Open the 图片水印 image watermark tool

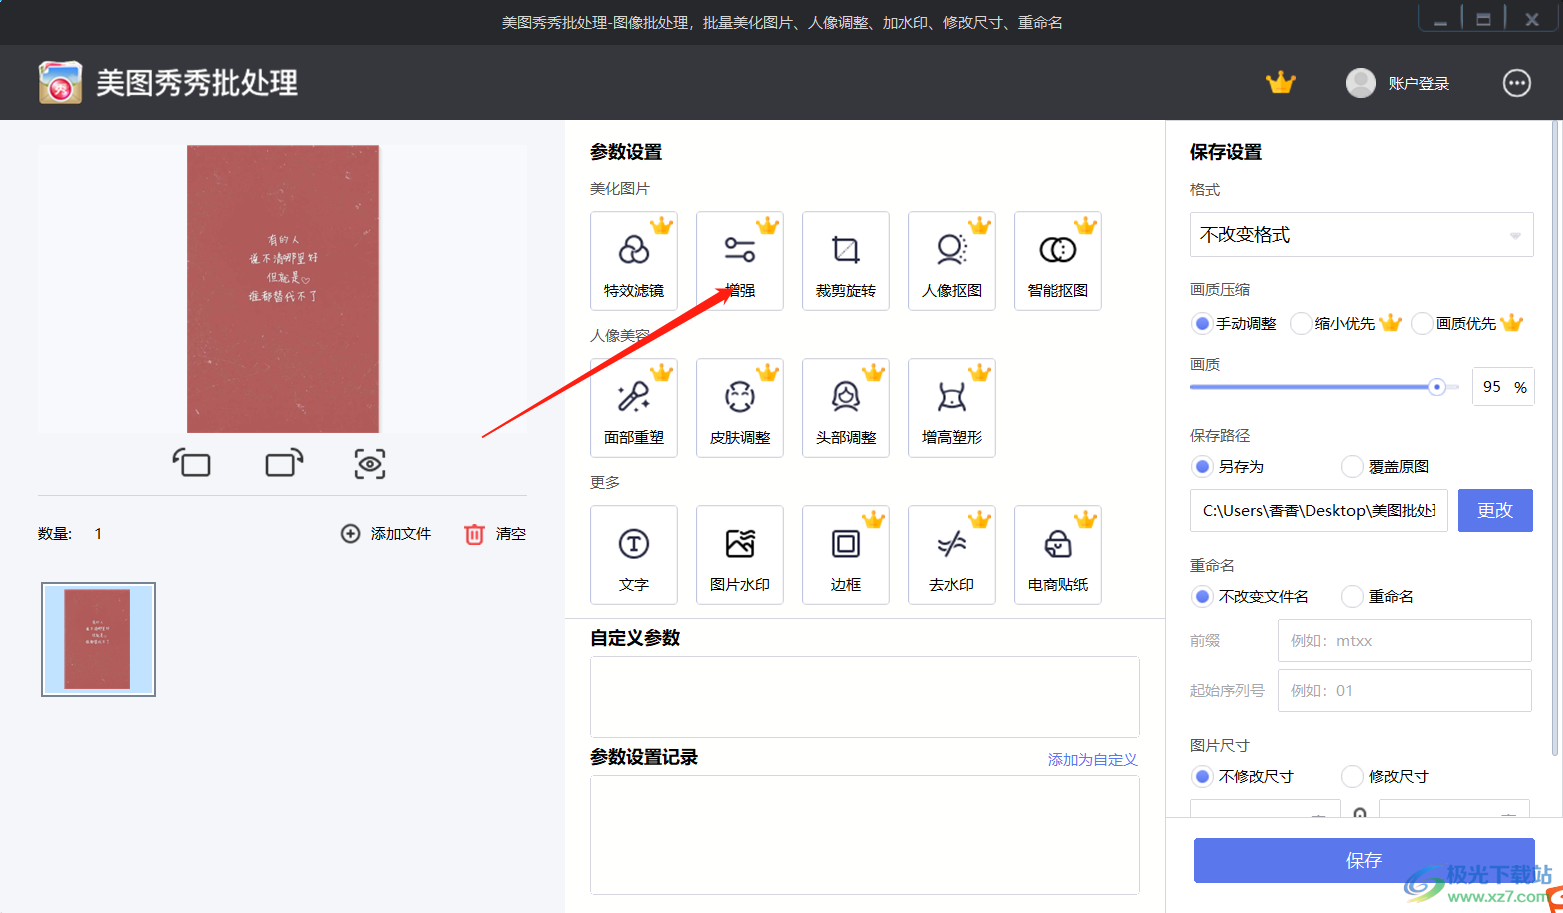[740, 555]
